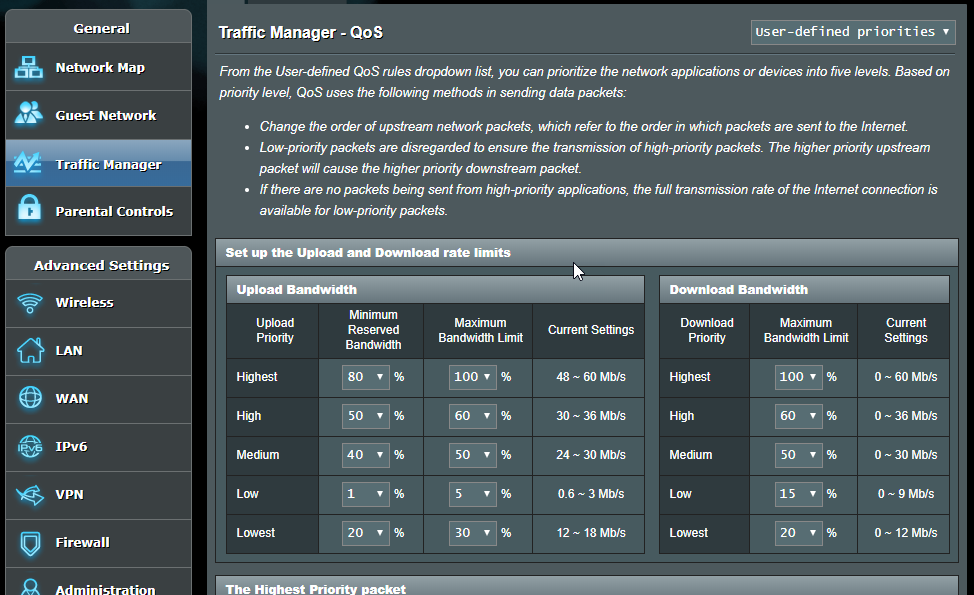Expand Medium upload minimum reserved bandwidth dropdown

click(x=366, y=455)
